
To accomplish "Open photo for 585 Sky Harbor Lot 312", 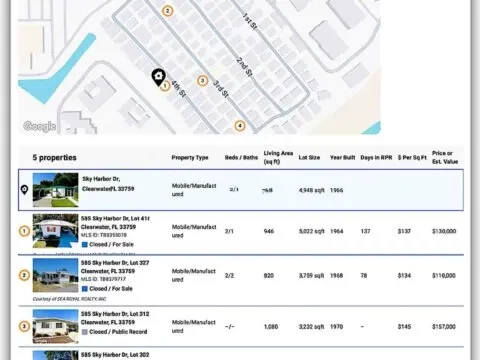I will point(55,326).
